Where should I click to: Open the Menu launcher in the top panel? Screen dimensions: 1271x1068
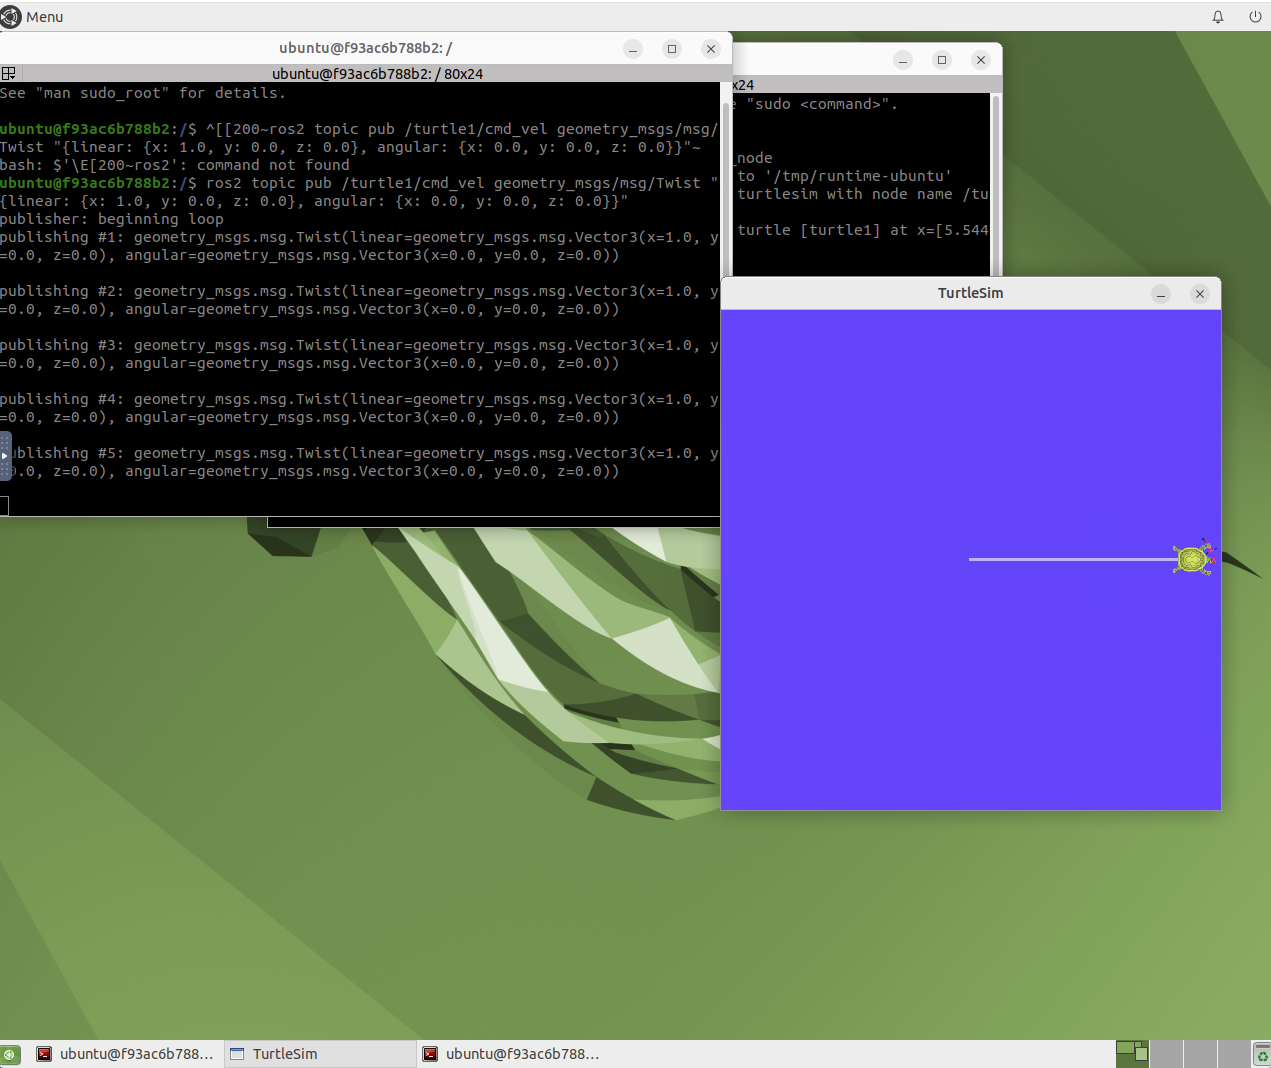pos(32,16)
